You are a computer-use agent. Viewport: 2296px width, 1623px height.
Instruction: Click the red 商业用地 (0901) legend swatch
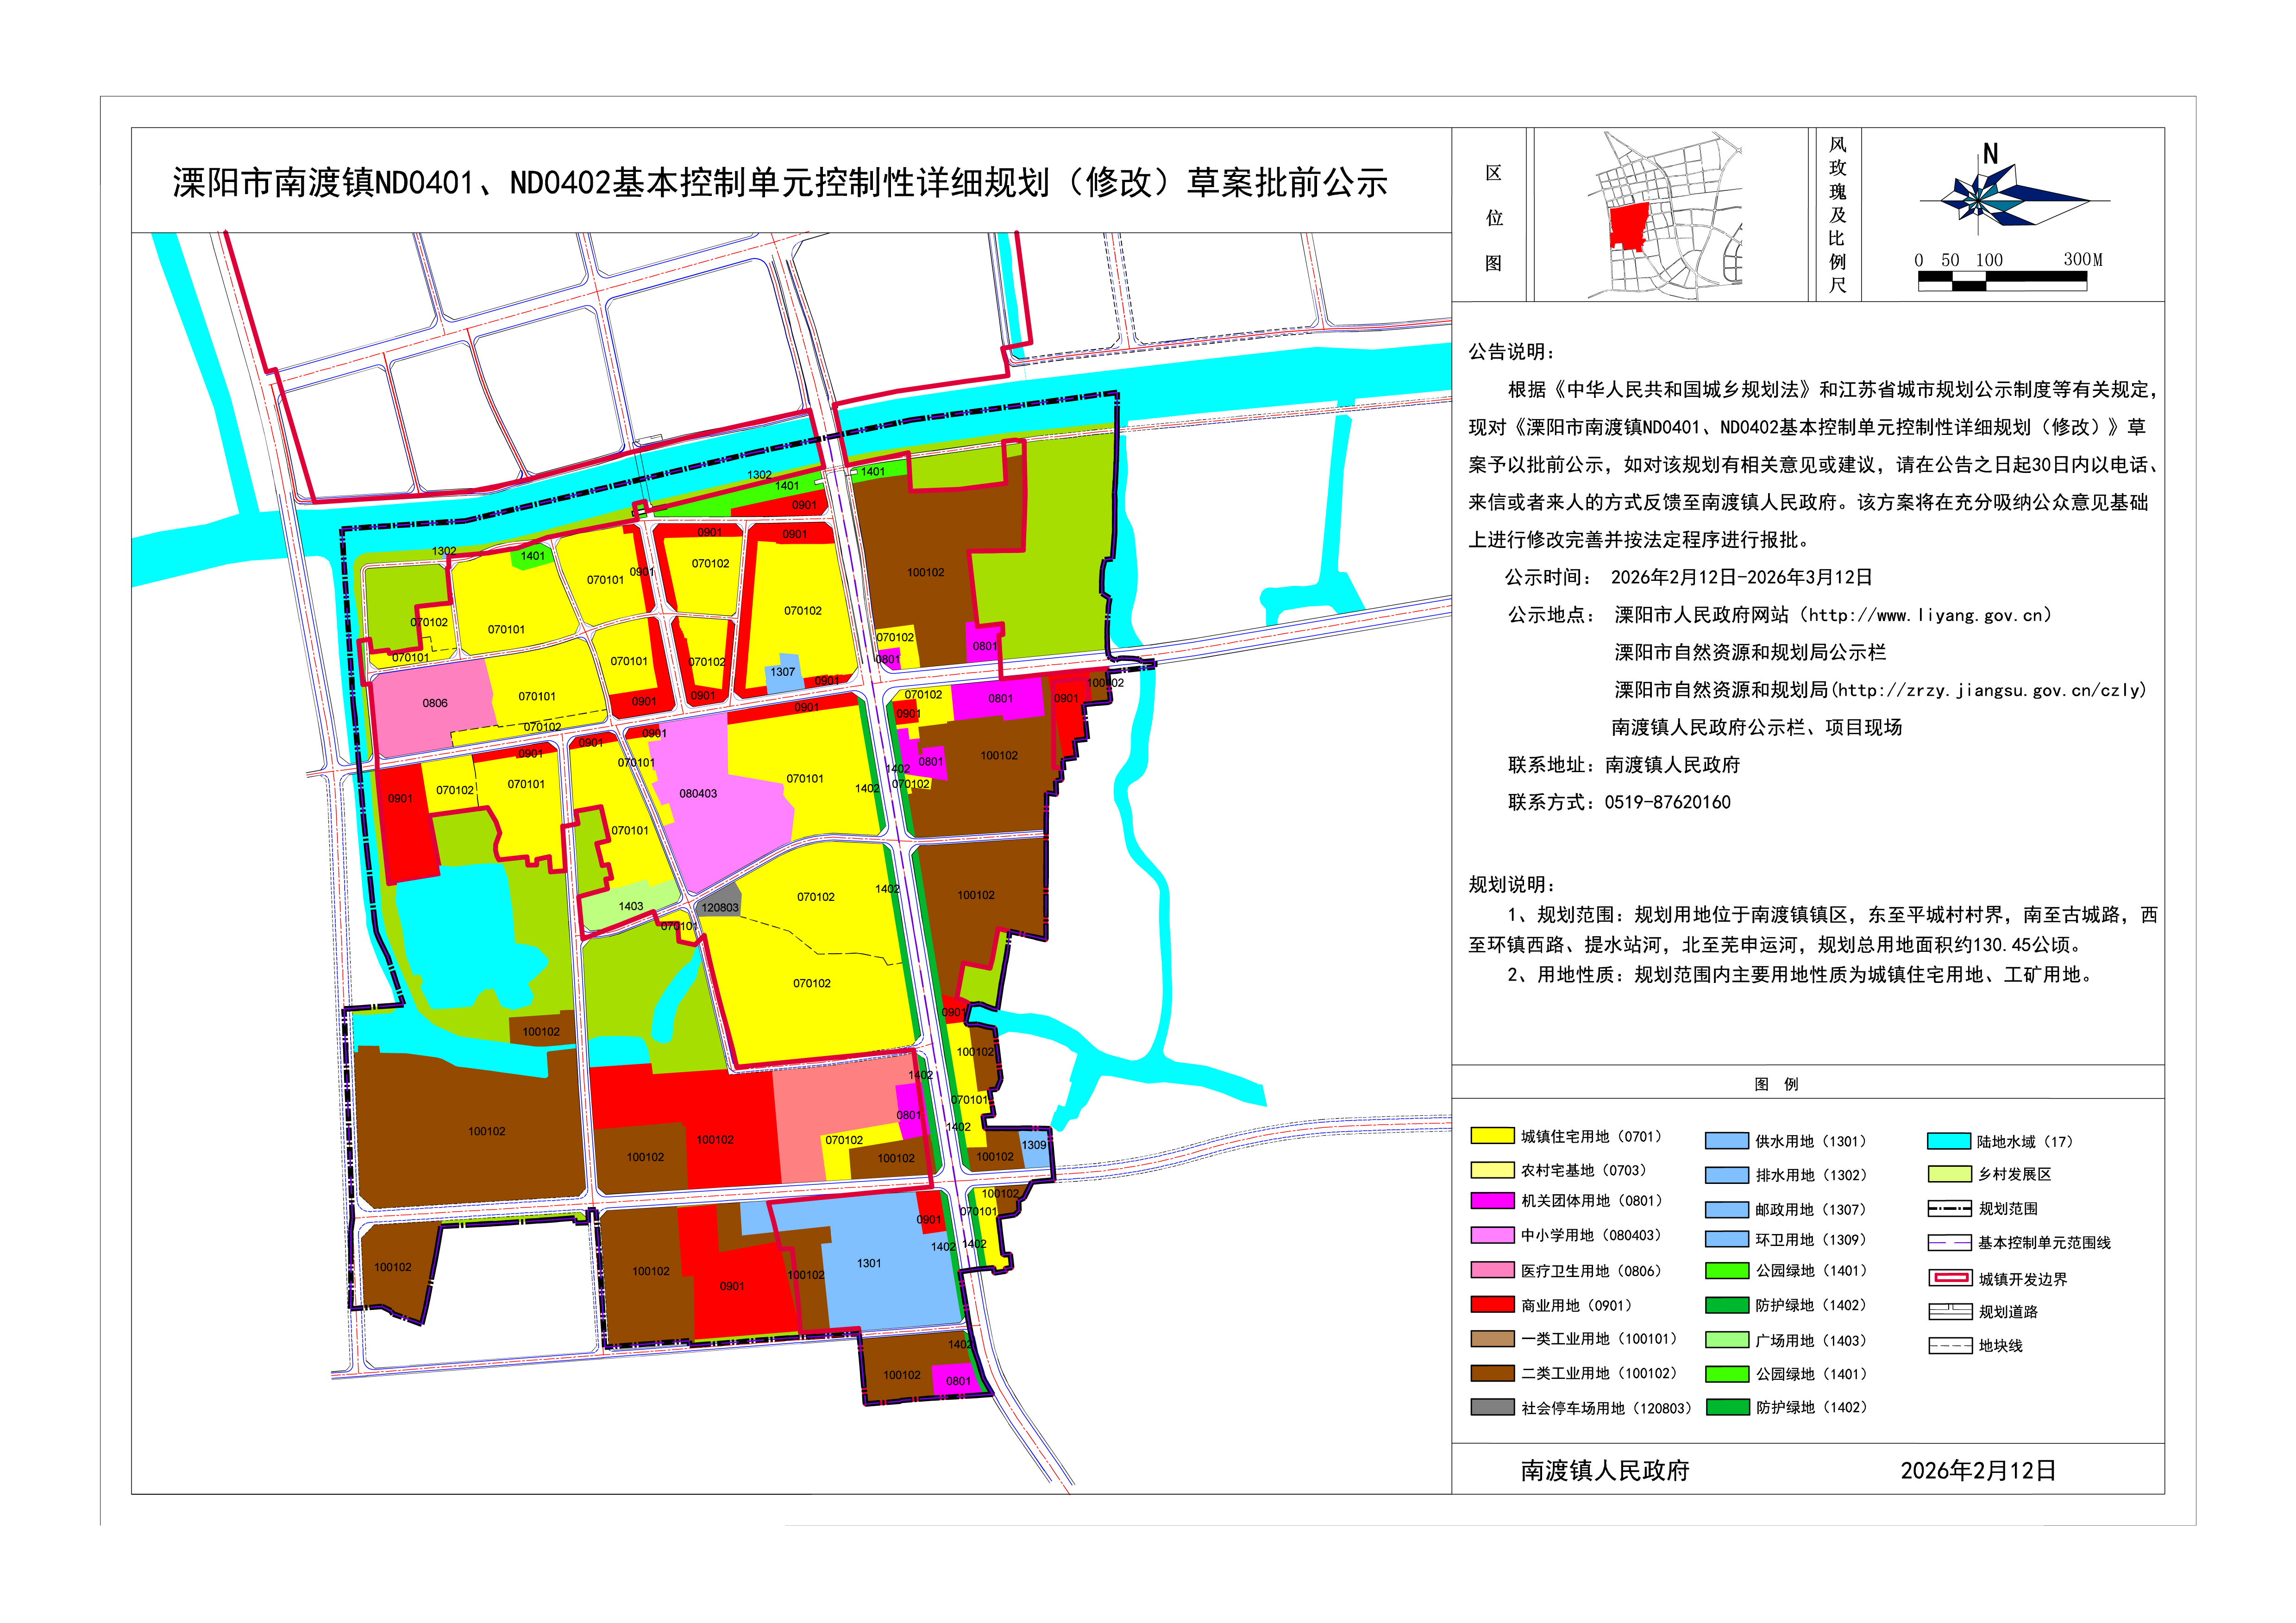[1492, 1304]
